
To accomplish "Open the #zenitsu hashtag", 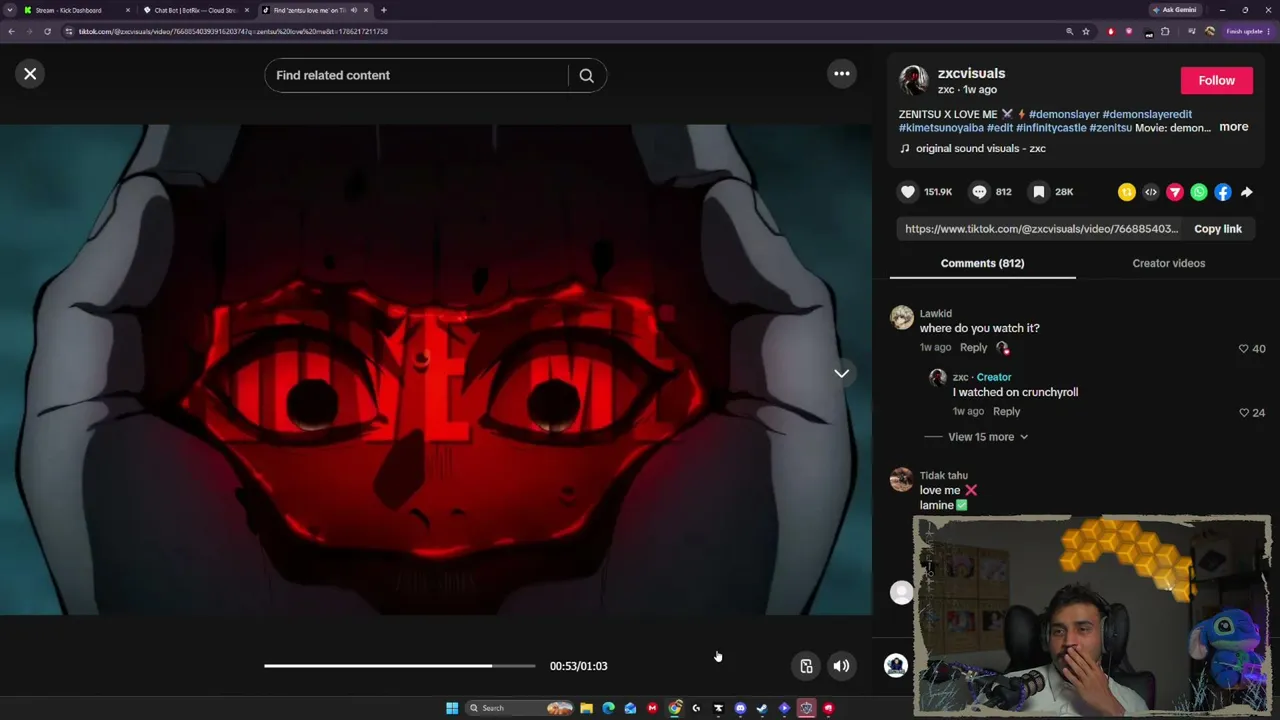I will coord(1111,128).
